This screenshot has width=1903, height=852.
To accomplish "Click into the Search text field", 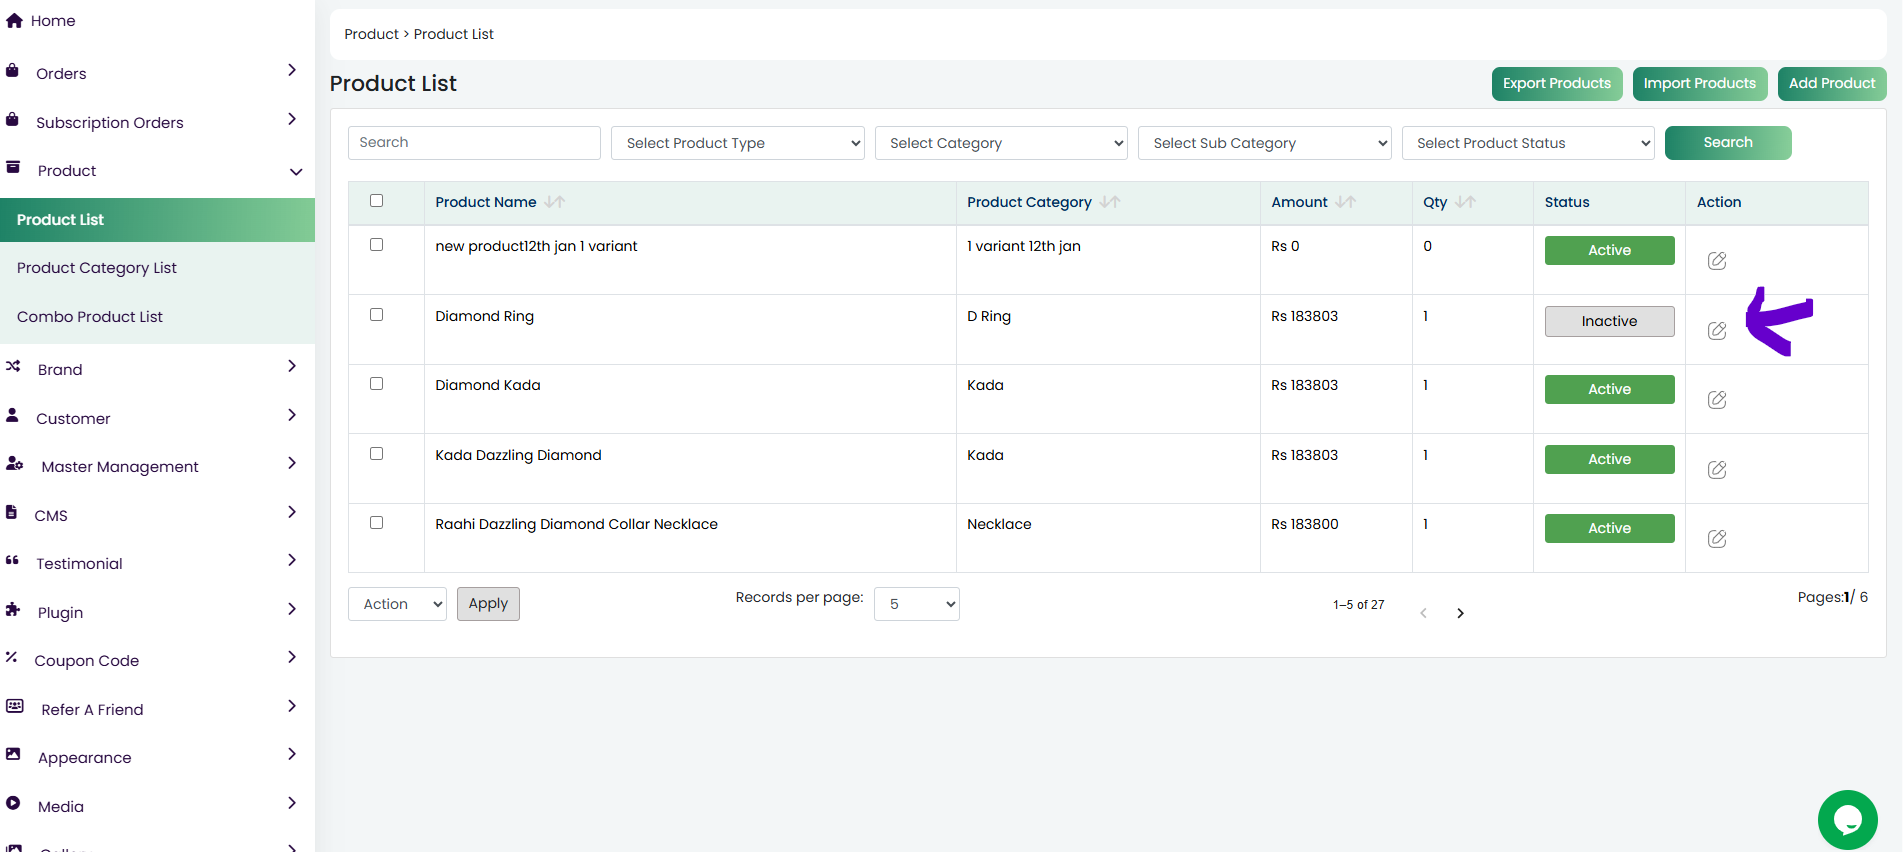I will [474, 143].
